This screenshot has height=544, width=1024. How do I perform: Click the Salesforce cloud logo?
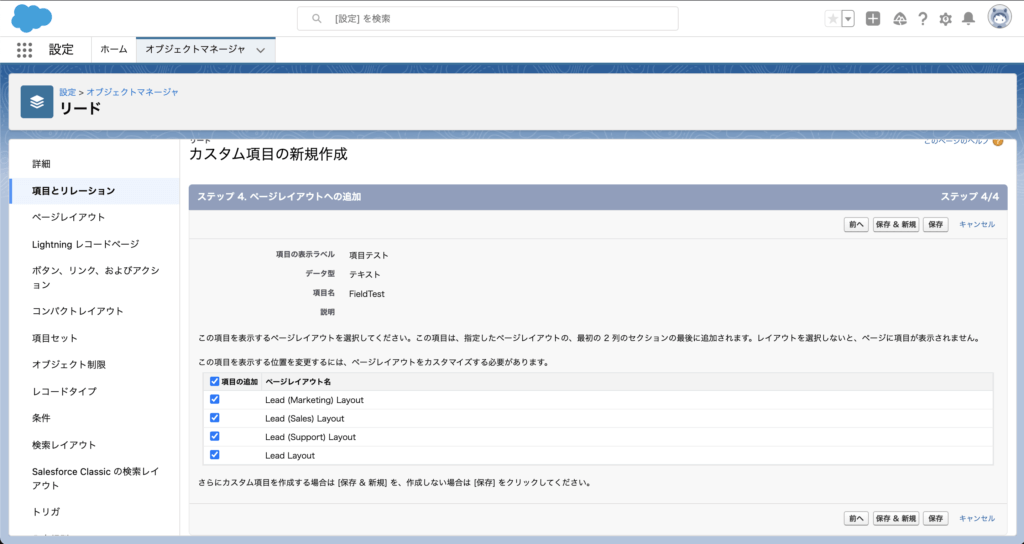[x=31, y=18]
